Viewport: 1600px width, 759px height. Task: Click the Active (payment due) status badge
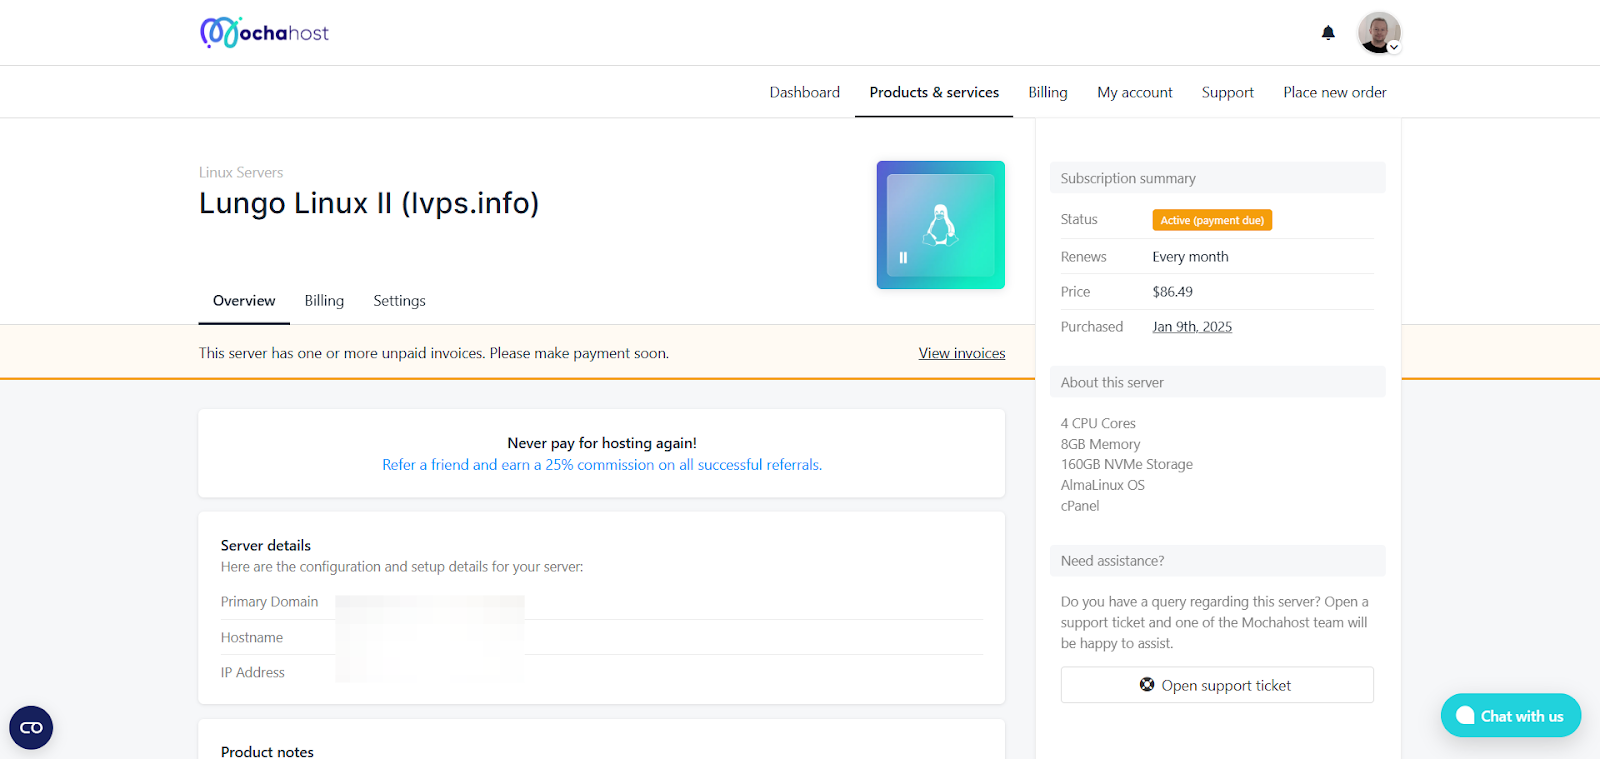[x=1212, y=220]
